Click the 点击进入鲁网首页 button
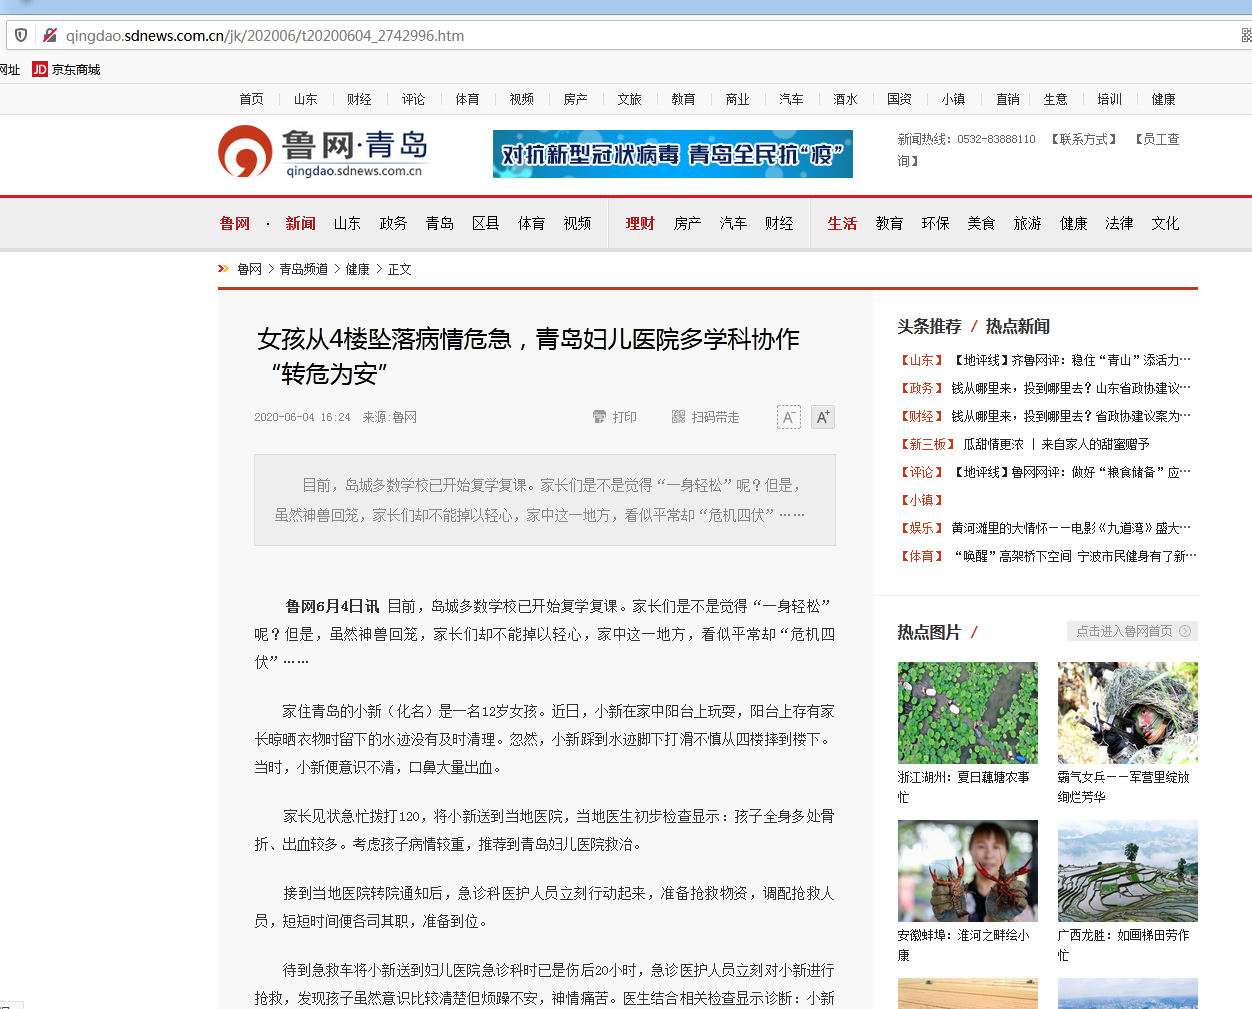This screenshot has width=1252, height=1009. click(x=1132, y=631)
